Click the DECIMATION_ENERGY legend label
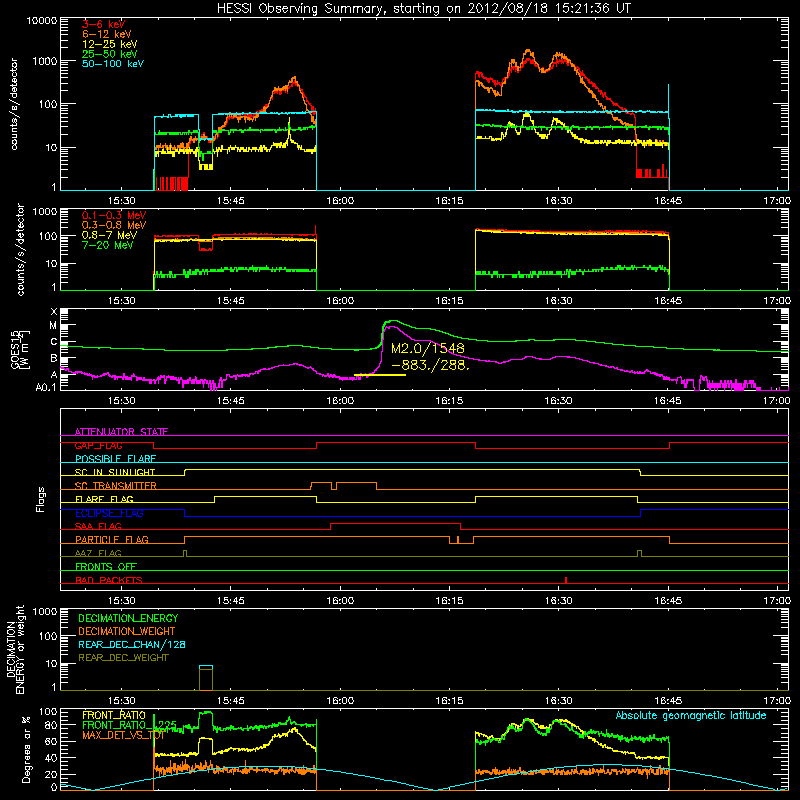800x800 pixels. pyautogui.click(x=128, y=618)
